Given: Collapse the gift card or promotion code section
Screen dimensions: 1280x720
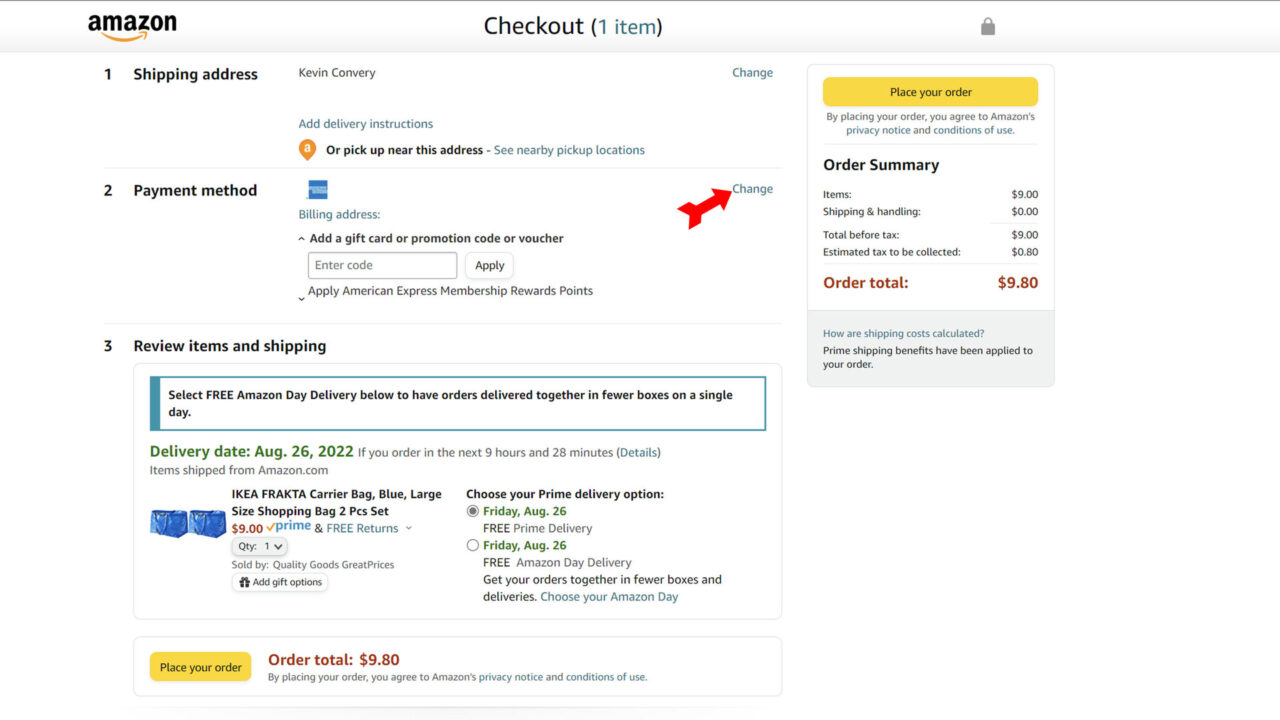Looking at the screenshot, I should pyautogui.click(x=301, y=238).
